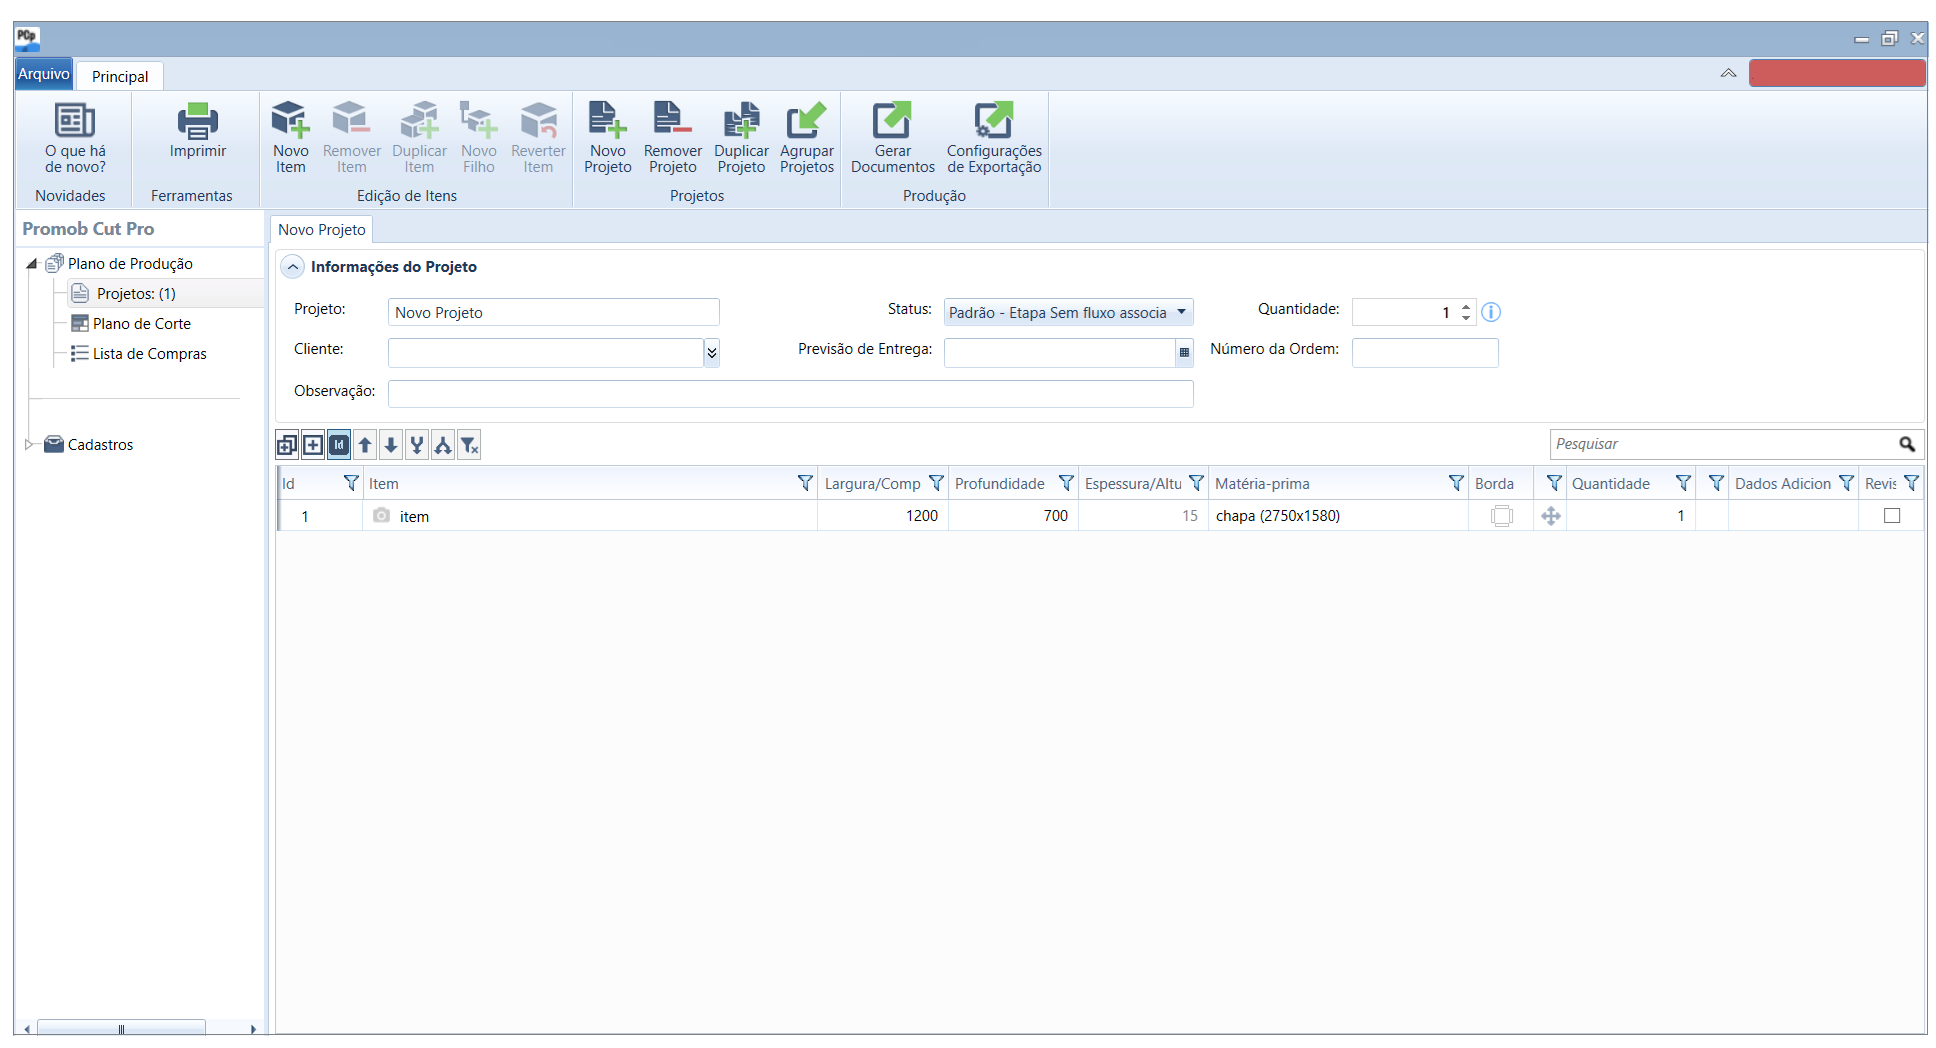Open the Status dropdown
1936x1048 pixels.
click(1181, 312)
